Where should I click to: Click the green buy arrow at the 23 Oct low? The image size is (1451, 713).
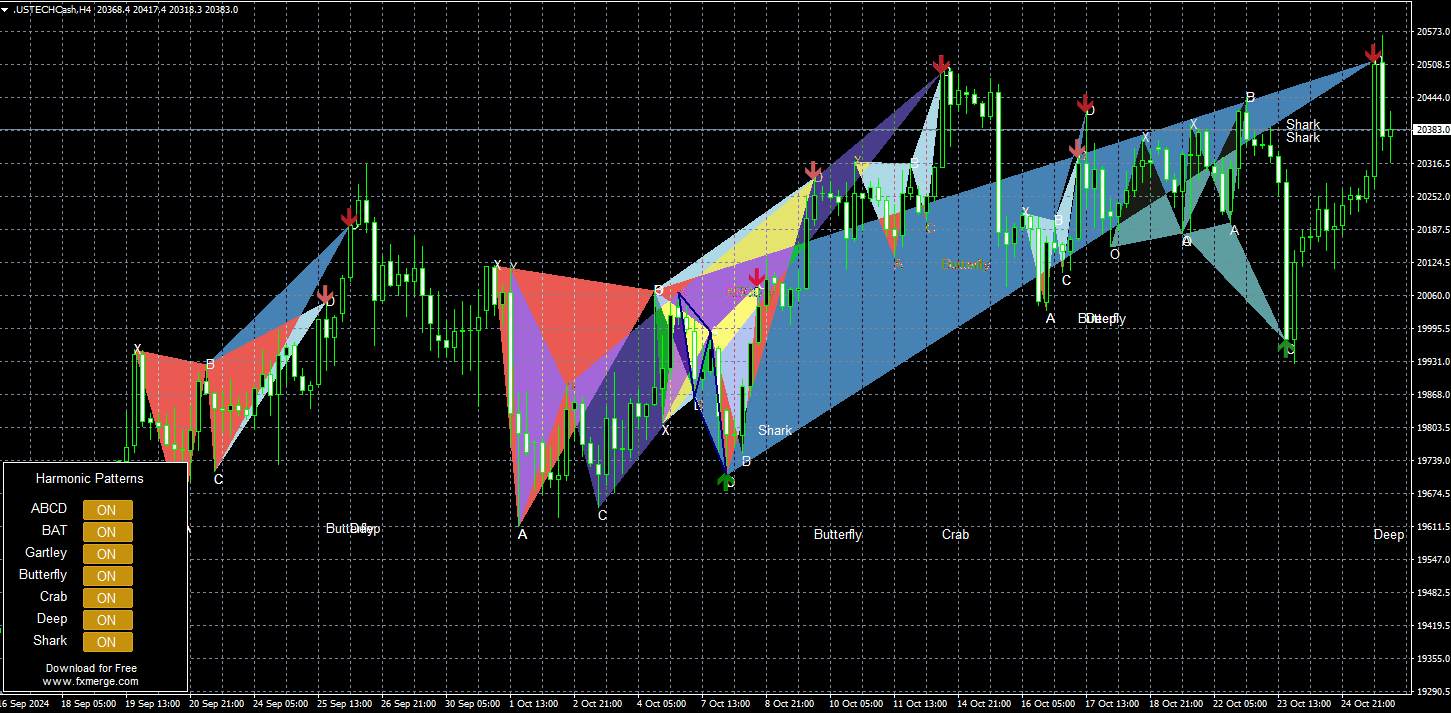click(1287, 347)
